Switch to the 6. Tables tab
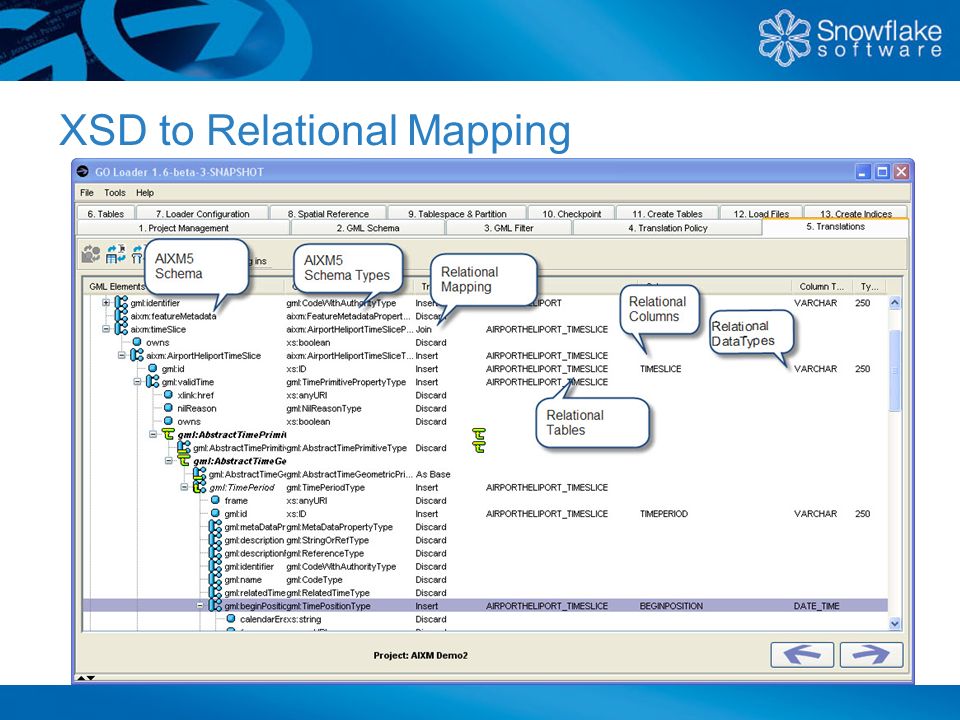The width and height of the screenshot is (960, 720). [105, 214]
